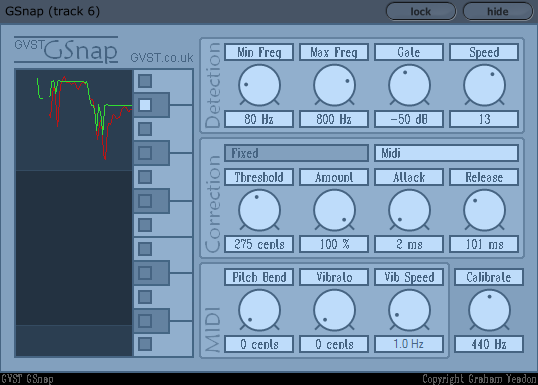The height and width of the screenshot is (385, 538).
Task: Adjust the Gate knob
Action: [x=409, y=85]
